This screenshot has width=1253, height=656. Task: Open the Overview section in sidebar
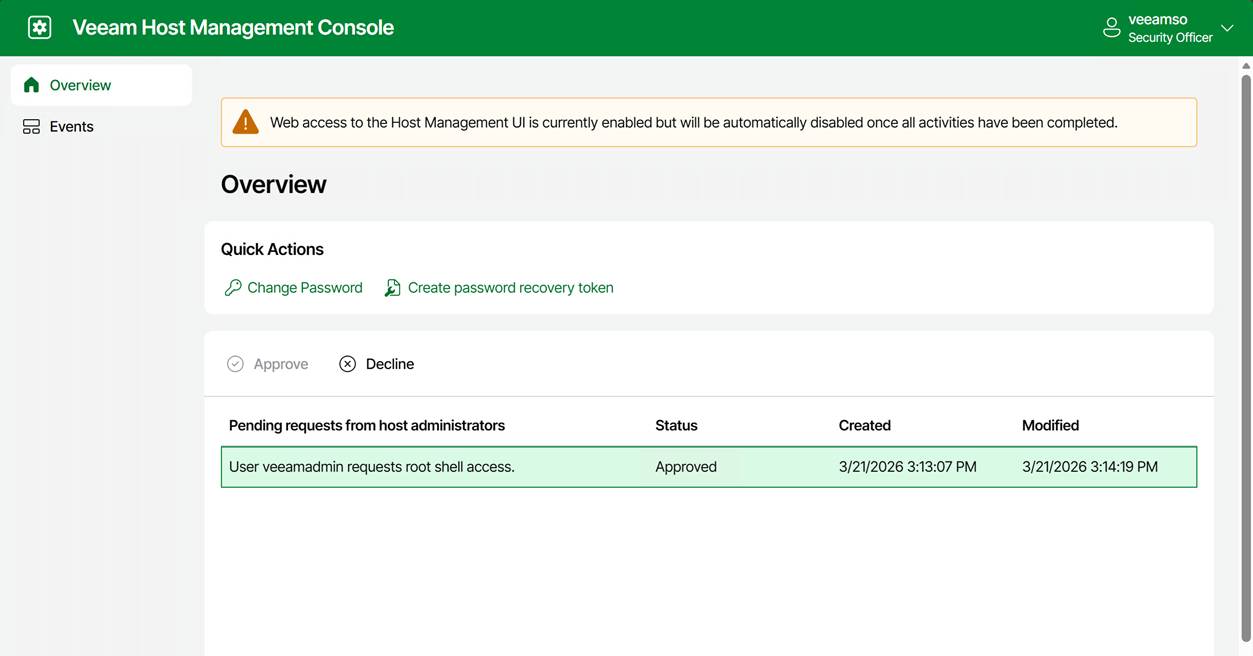(80, 85)
